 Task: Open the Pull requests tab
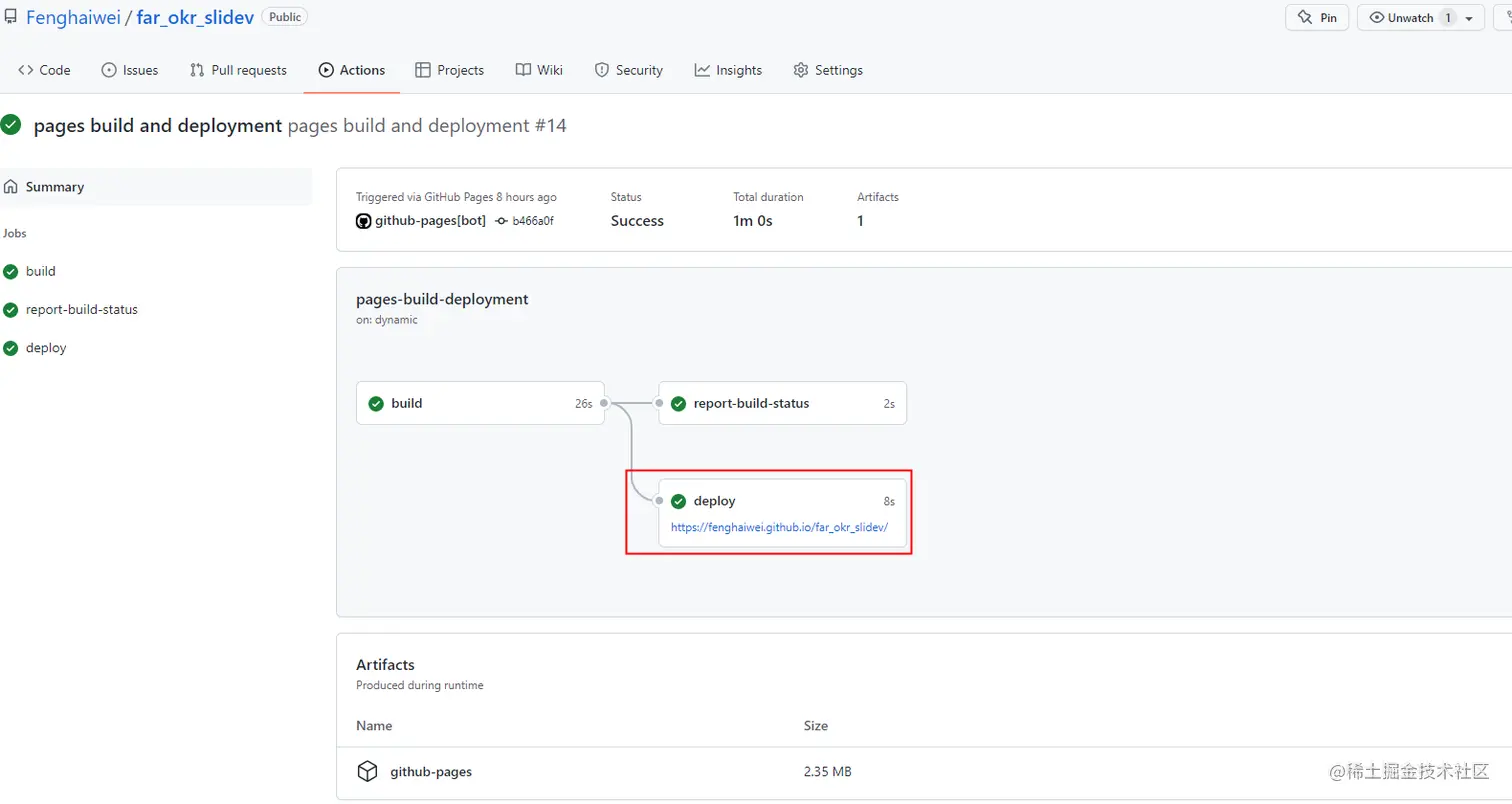pos(238,70)
